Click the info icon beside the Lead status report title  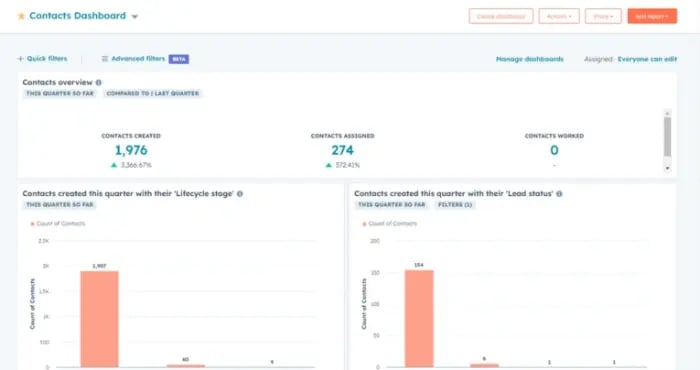559,194
